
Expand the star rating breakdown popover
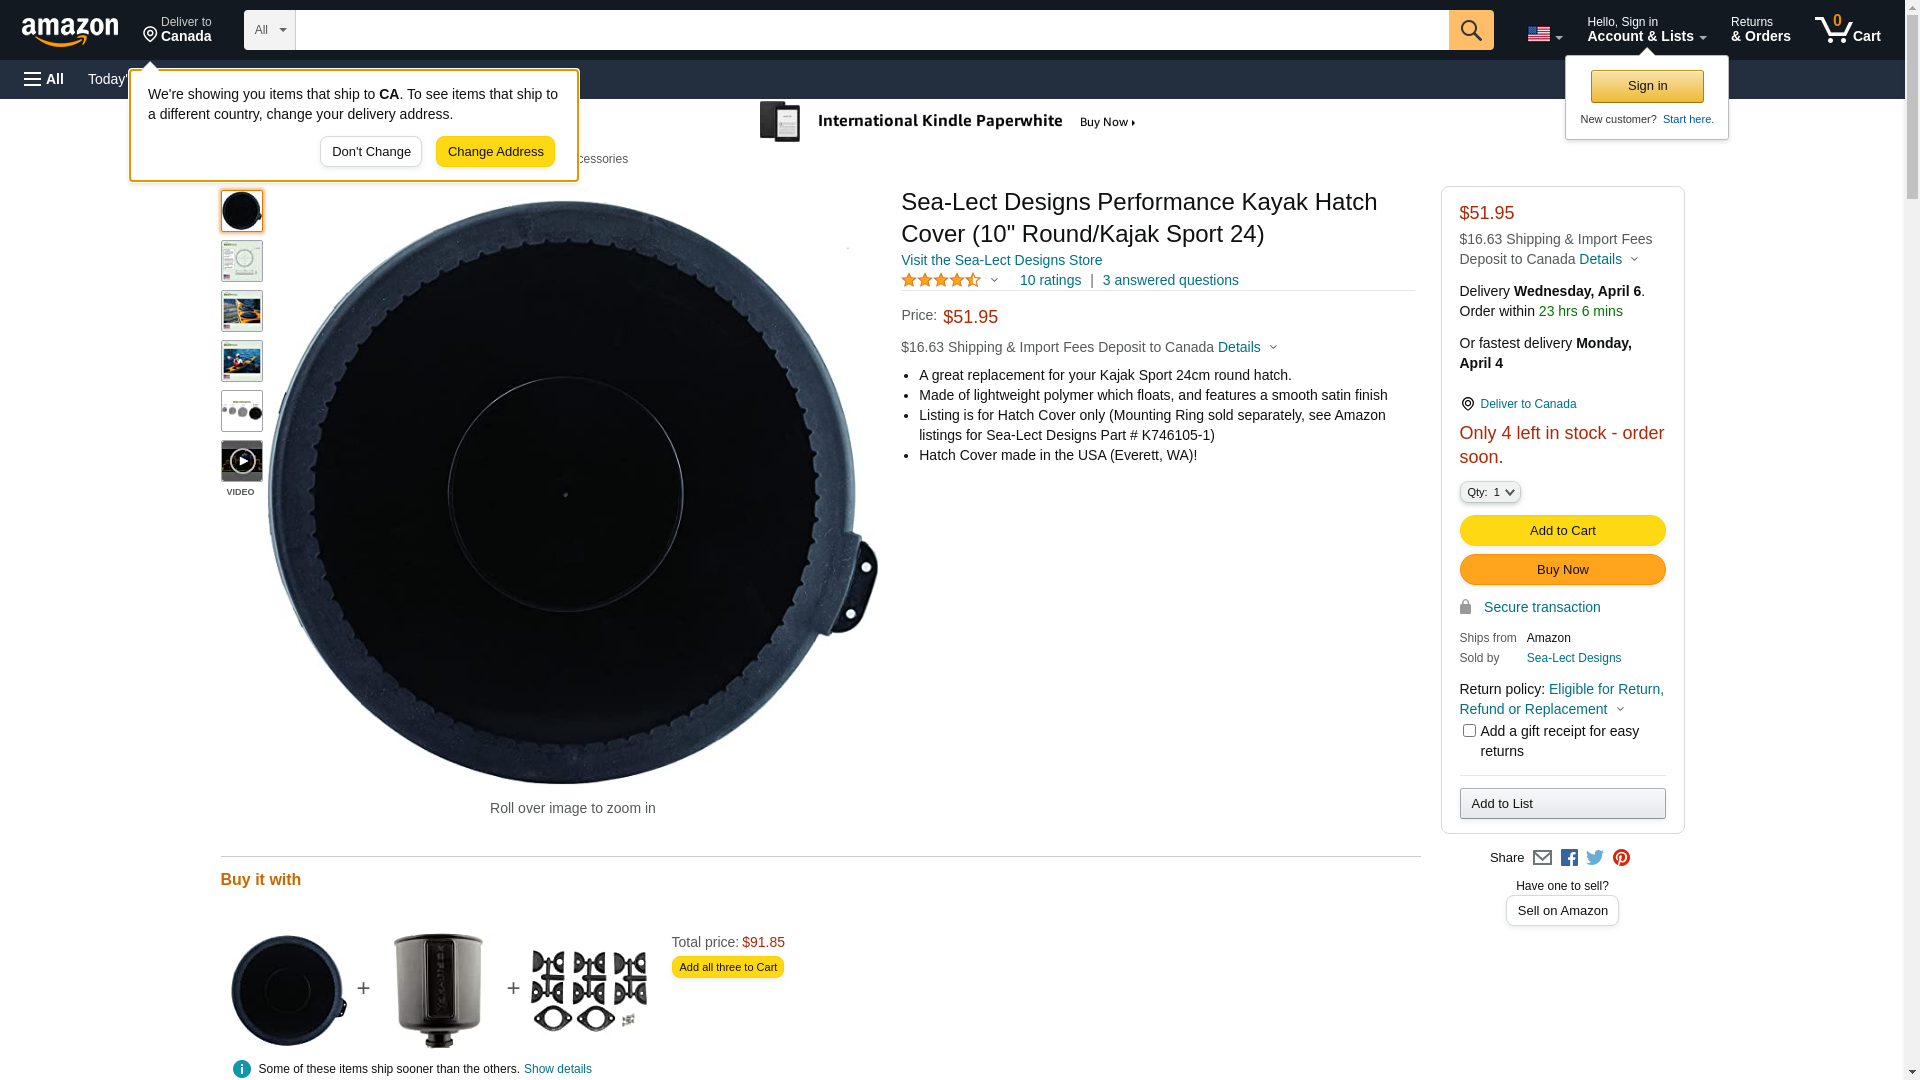click(951, 281)
